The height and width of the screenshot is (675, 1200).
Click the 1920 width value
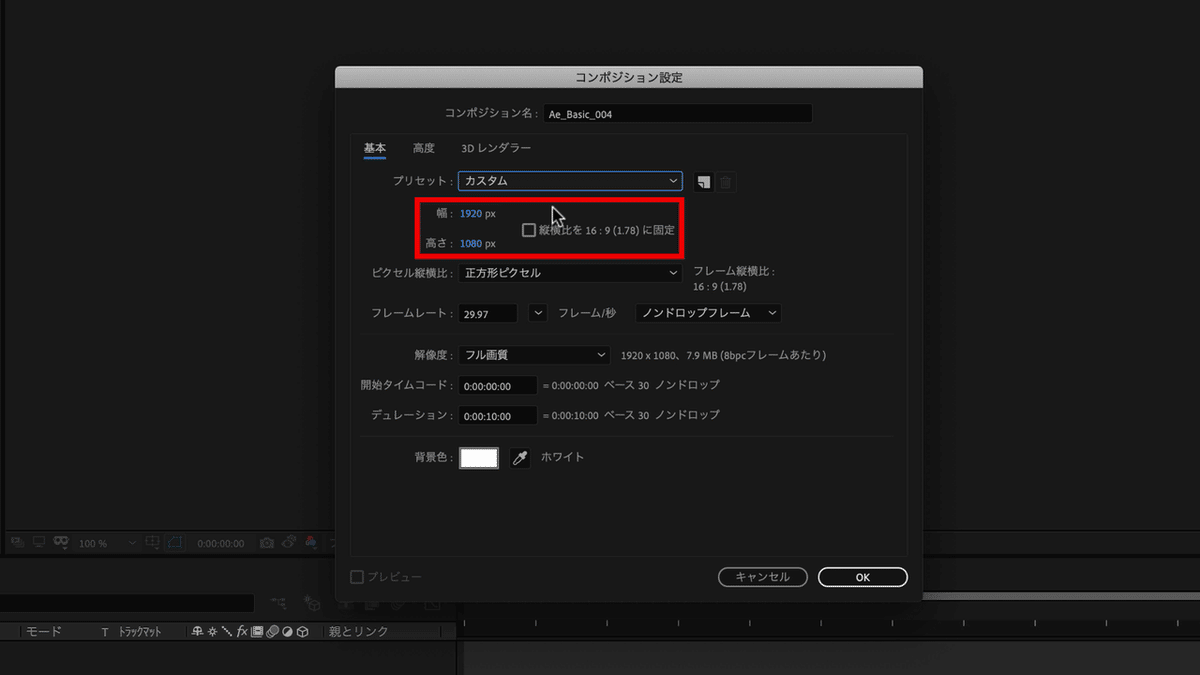tap(471, 213)
